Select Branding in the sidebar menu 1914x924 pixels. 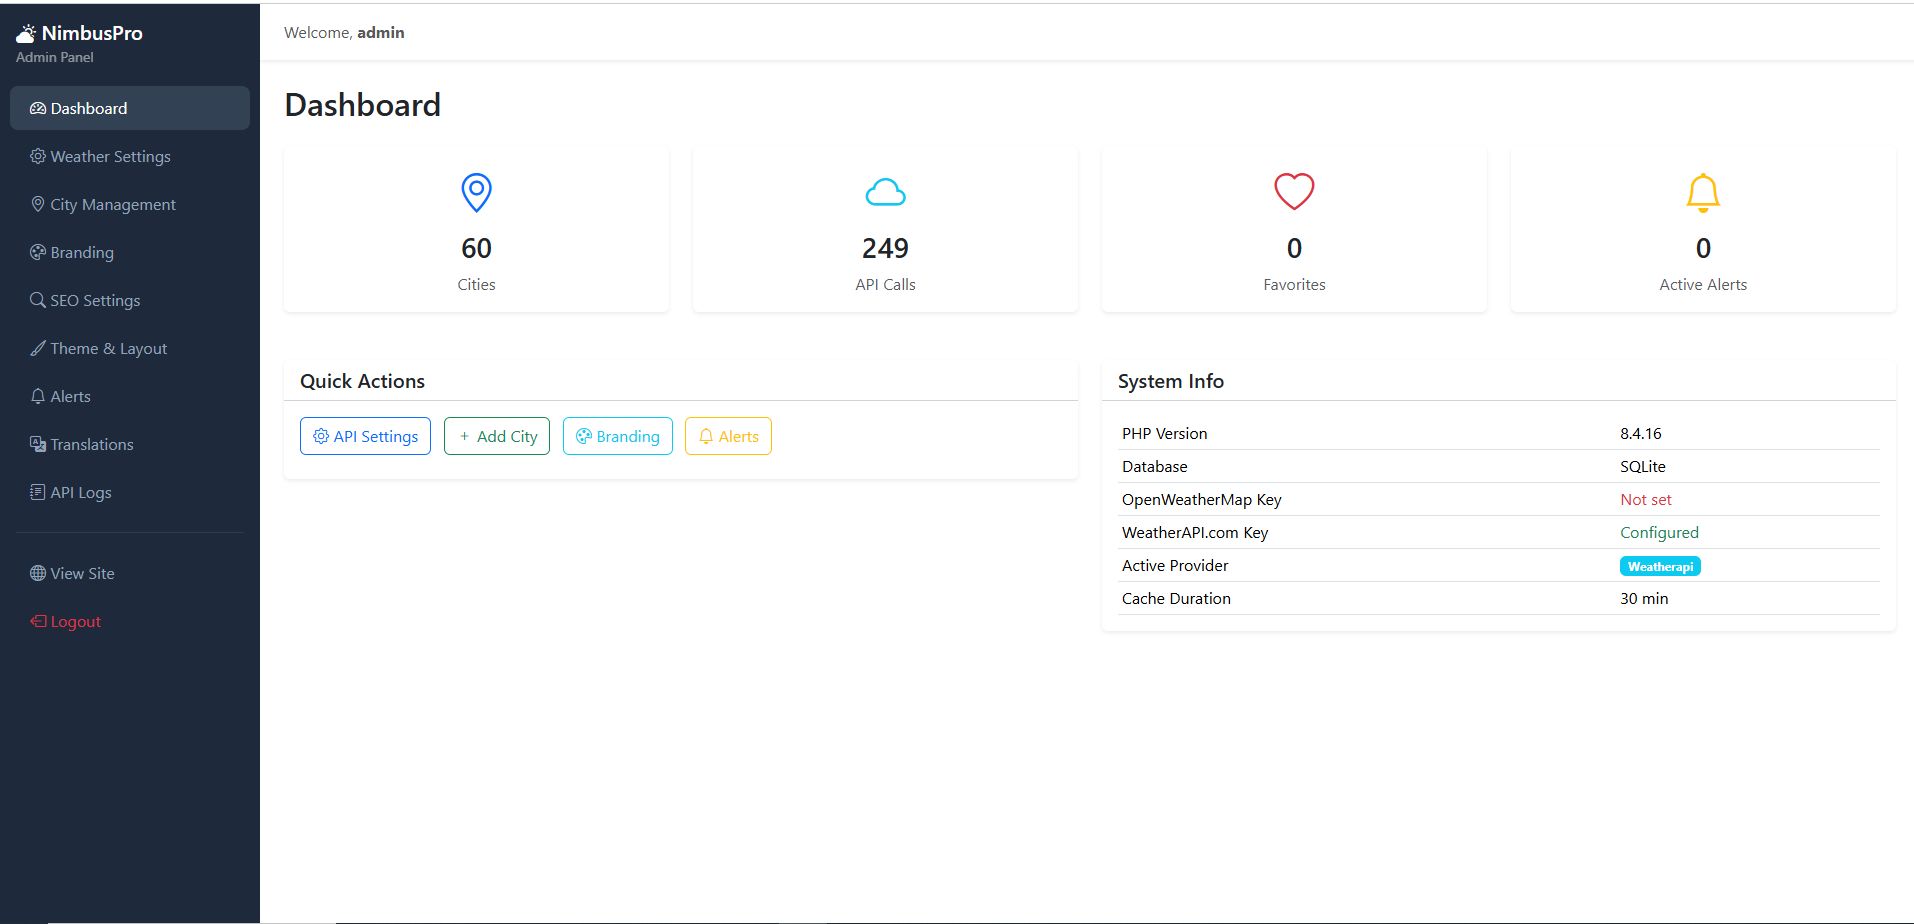click(x=130, y=252)
